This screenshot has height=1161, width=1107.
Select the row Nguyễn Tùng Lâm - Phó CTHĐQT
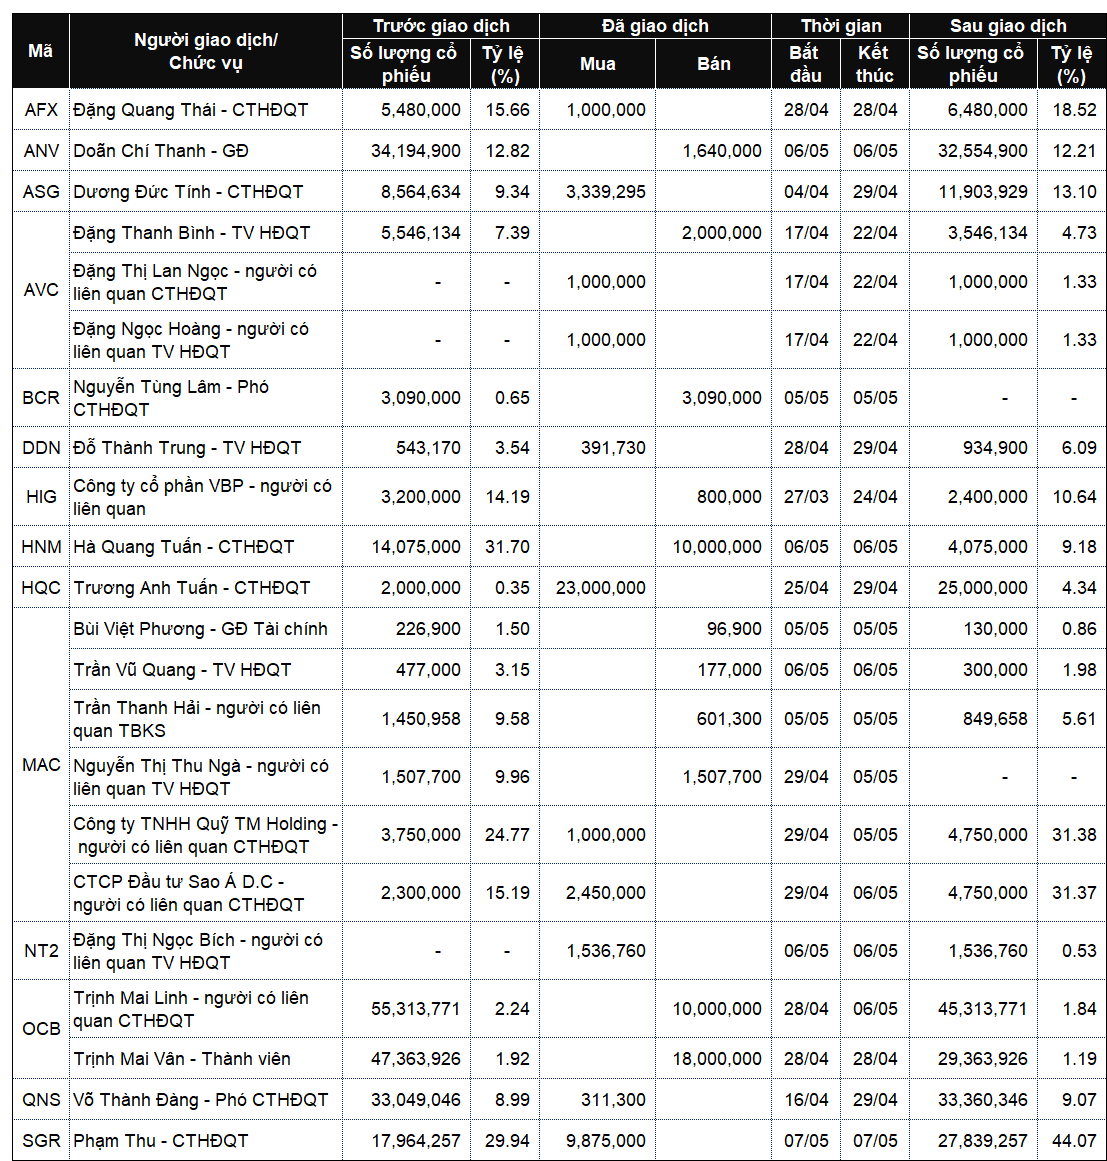pyautogui.click(x=559, y=398)
